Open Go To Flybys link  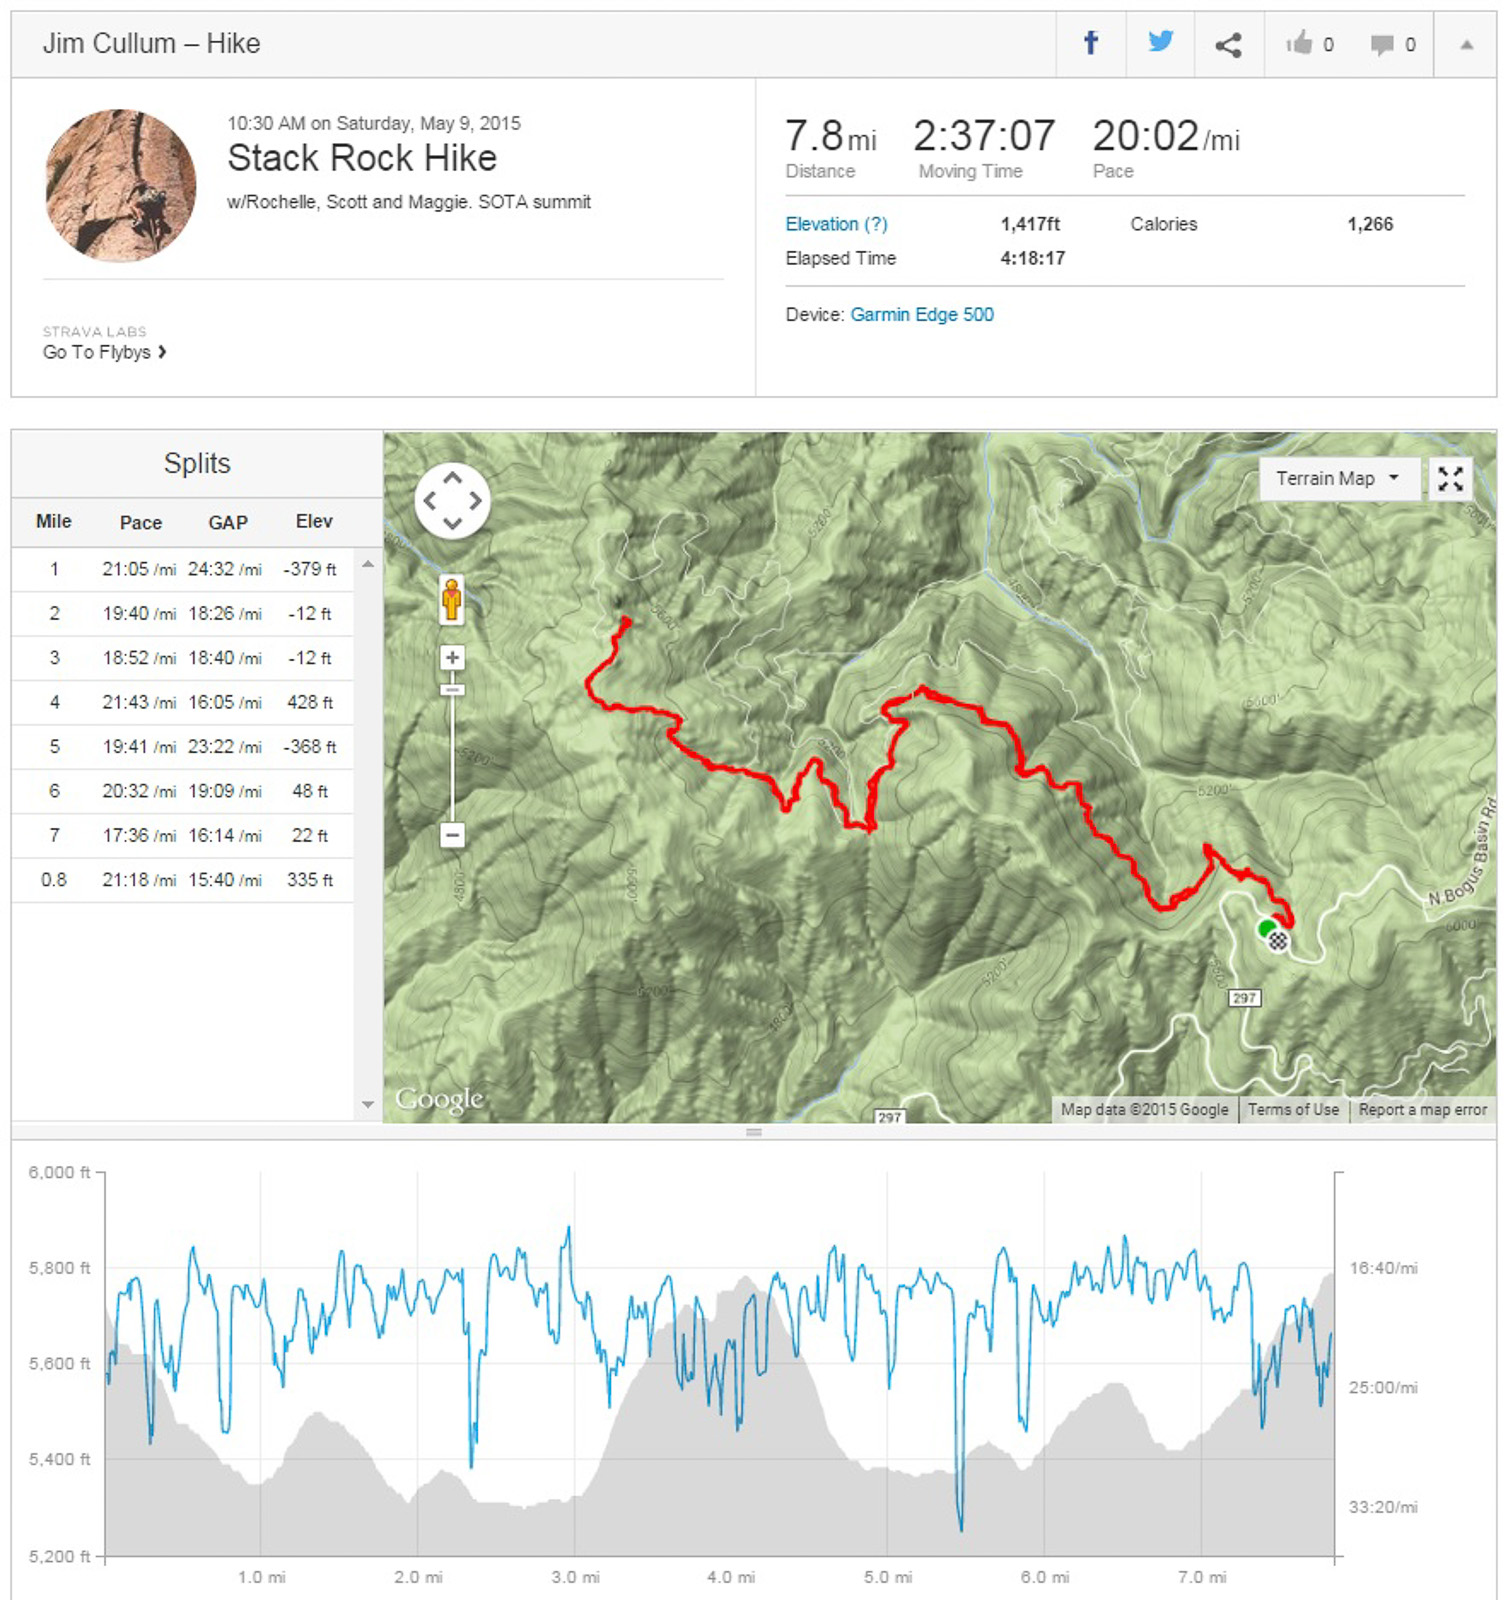tap(104, 352)
